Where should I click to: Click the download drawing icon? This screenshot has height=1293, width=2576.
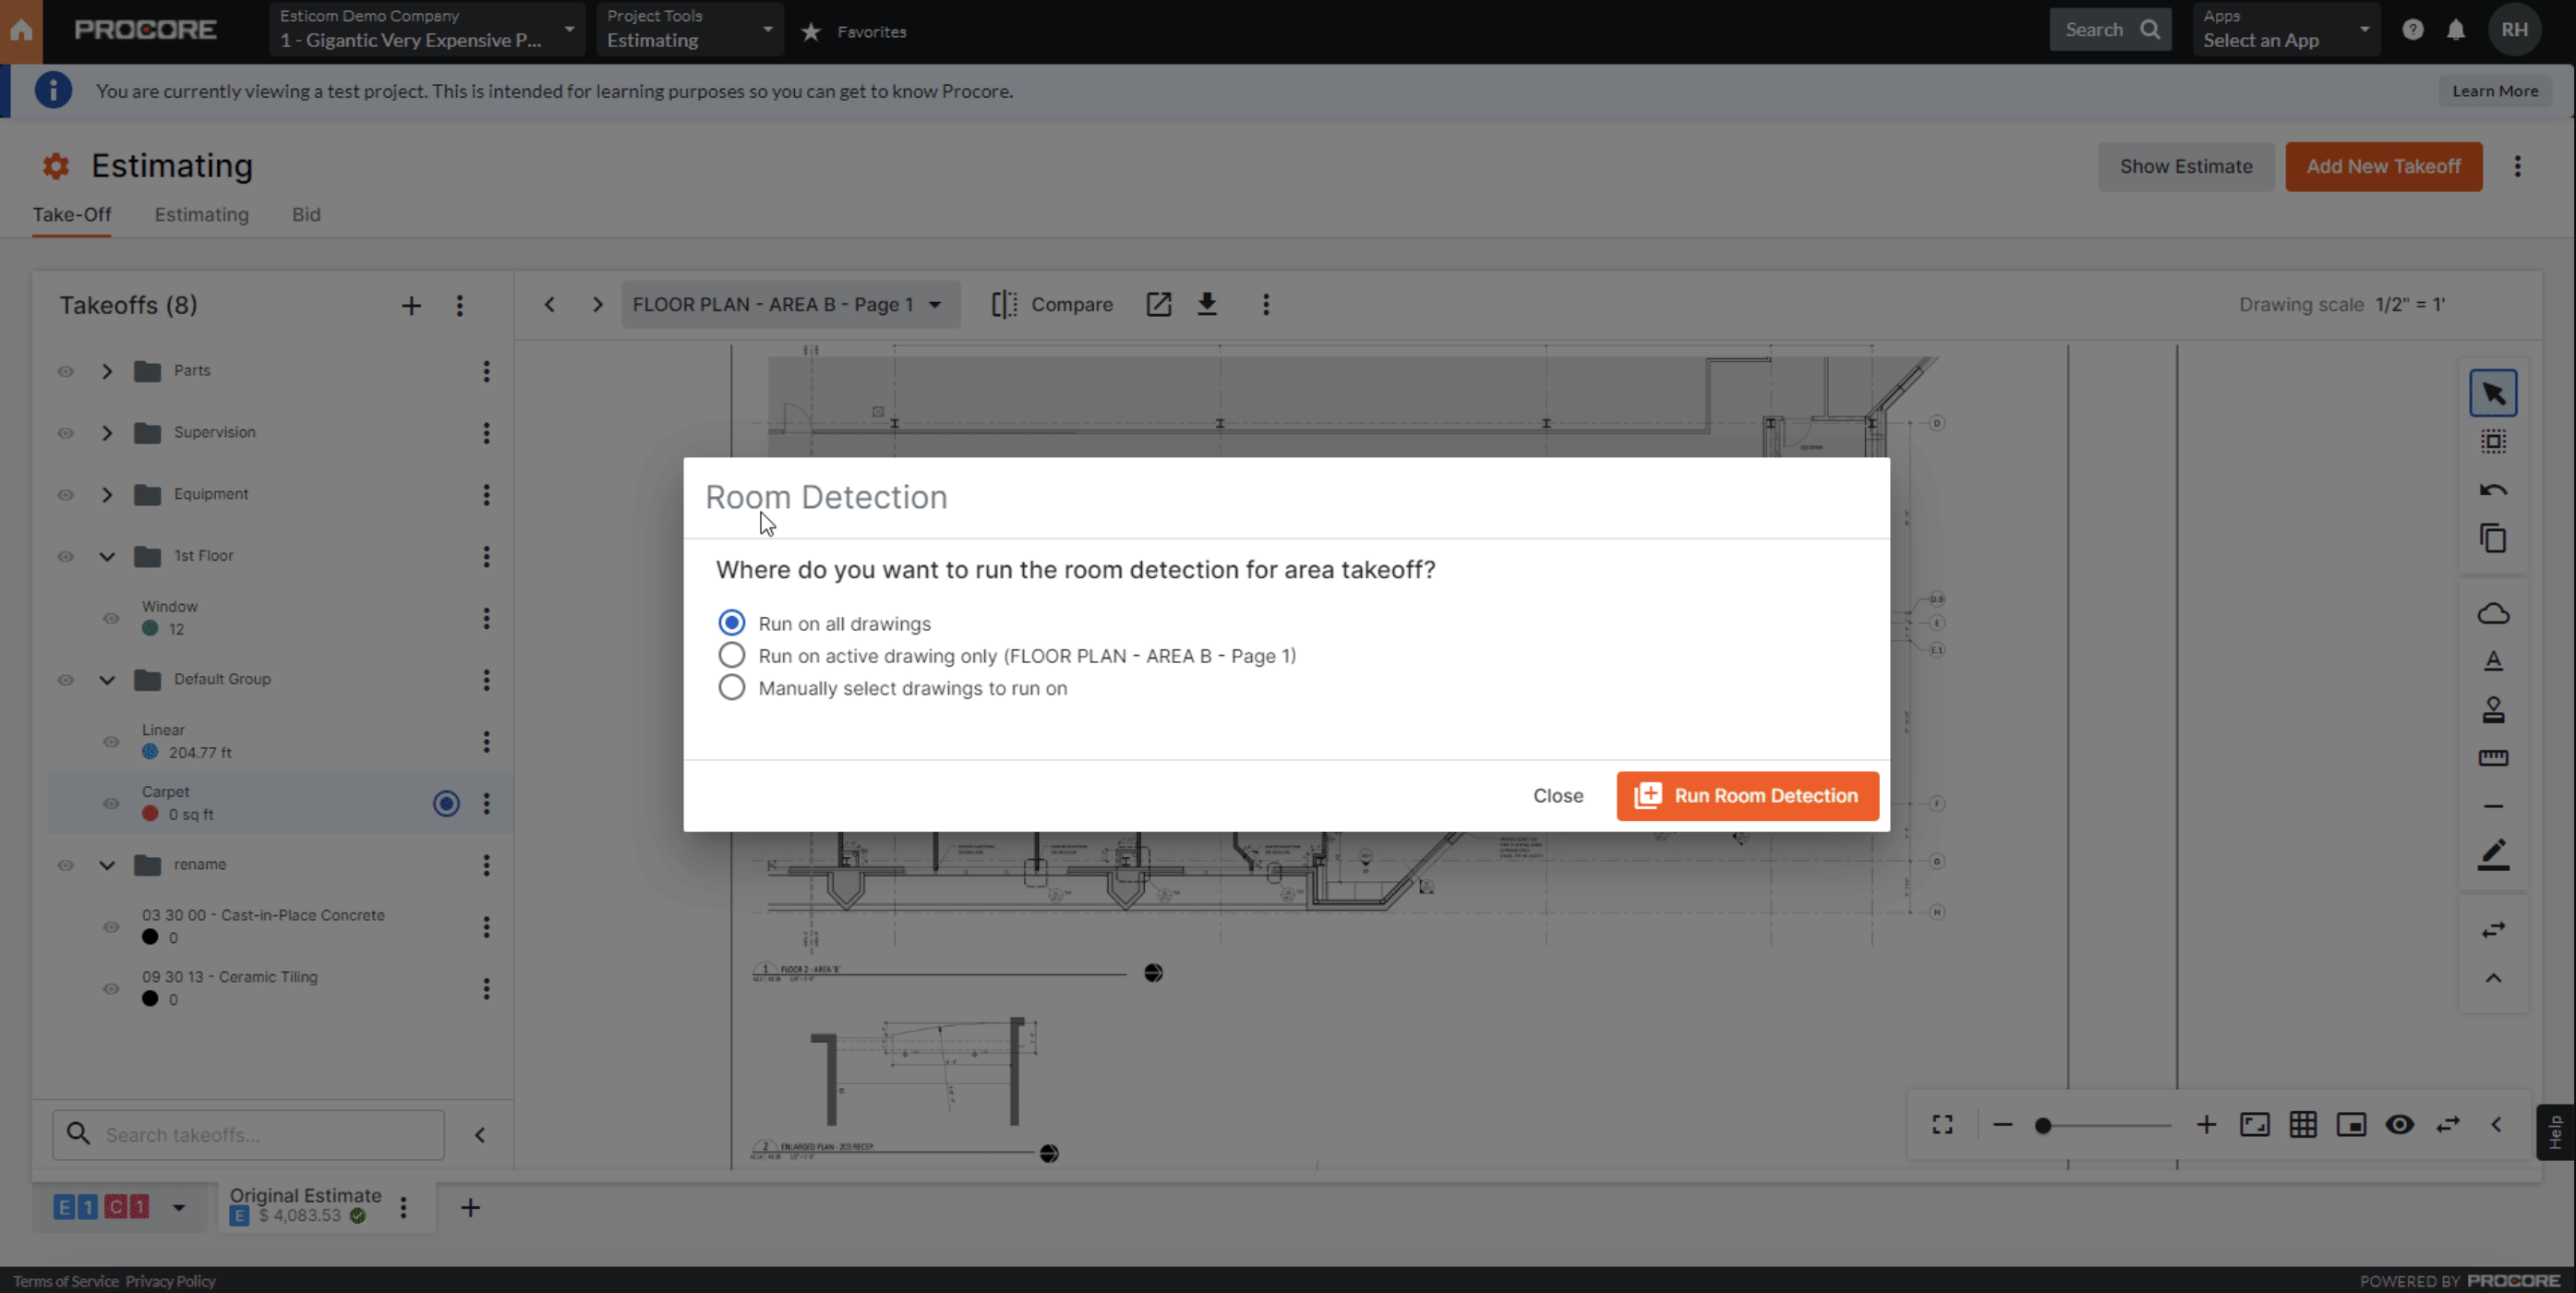click(x=1208, y=304)
